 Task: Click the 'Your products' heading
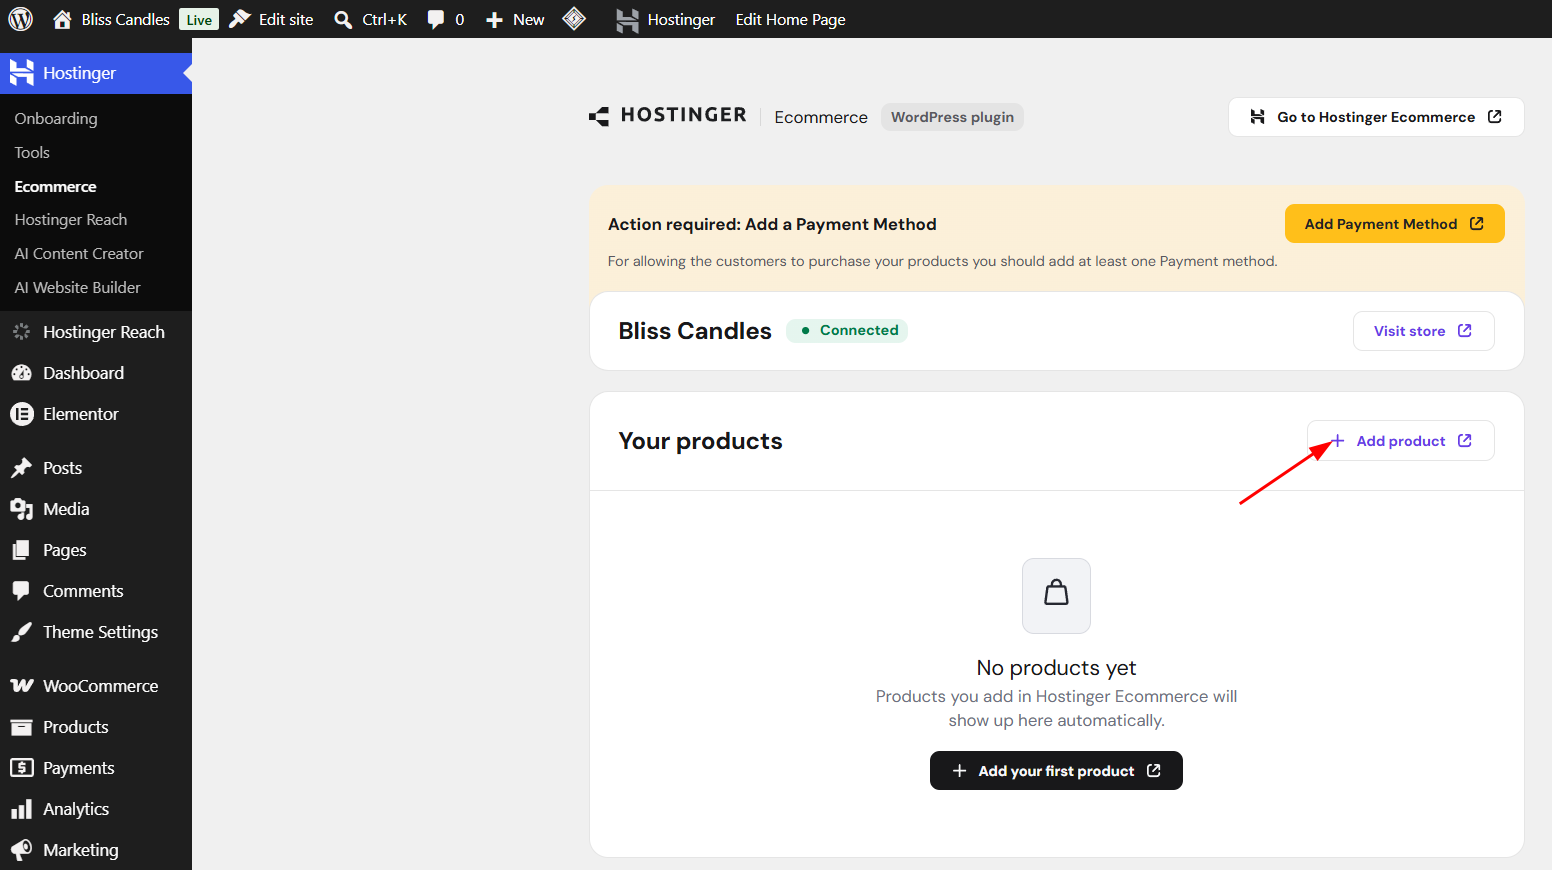click(701, 441)
